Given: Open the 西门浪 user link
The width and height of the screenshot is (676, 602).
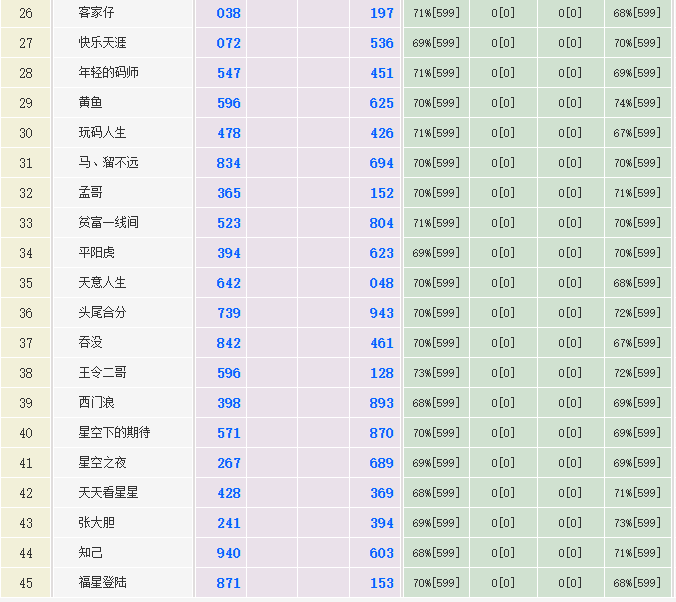Looking at the screenshot, I should pos(96,403).
